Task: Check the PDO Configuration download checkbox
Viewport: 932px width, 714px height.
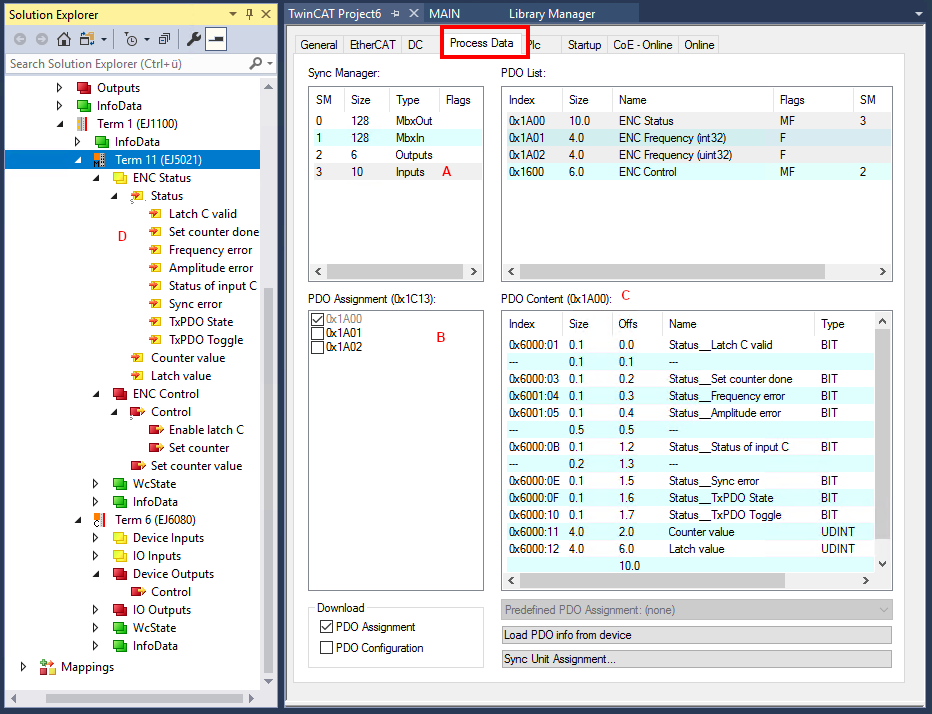Action: pos(326,647)
